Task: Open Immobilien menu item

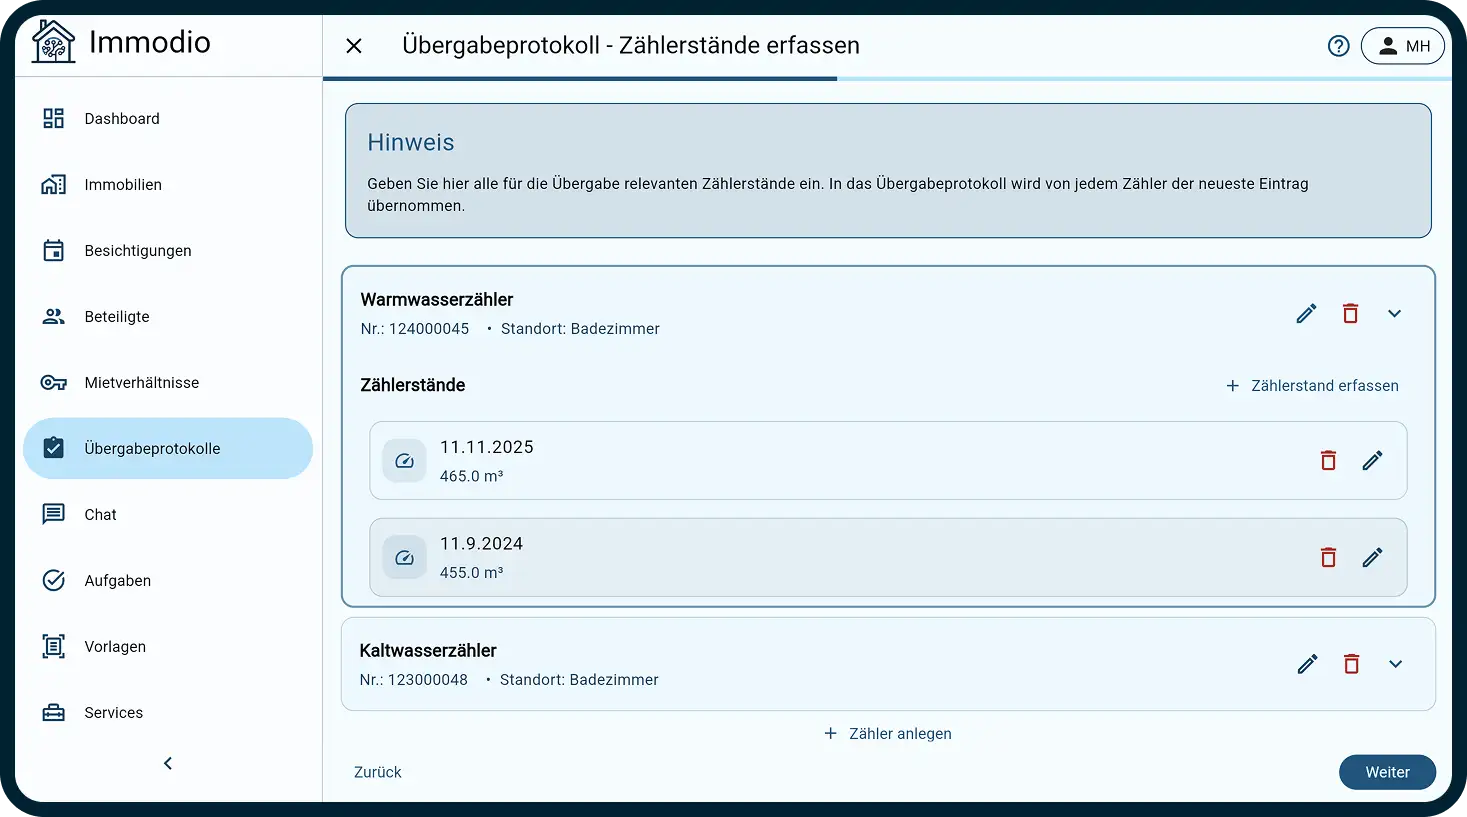Action: click(168, 184)
